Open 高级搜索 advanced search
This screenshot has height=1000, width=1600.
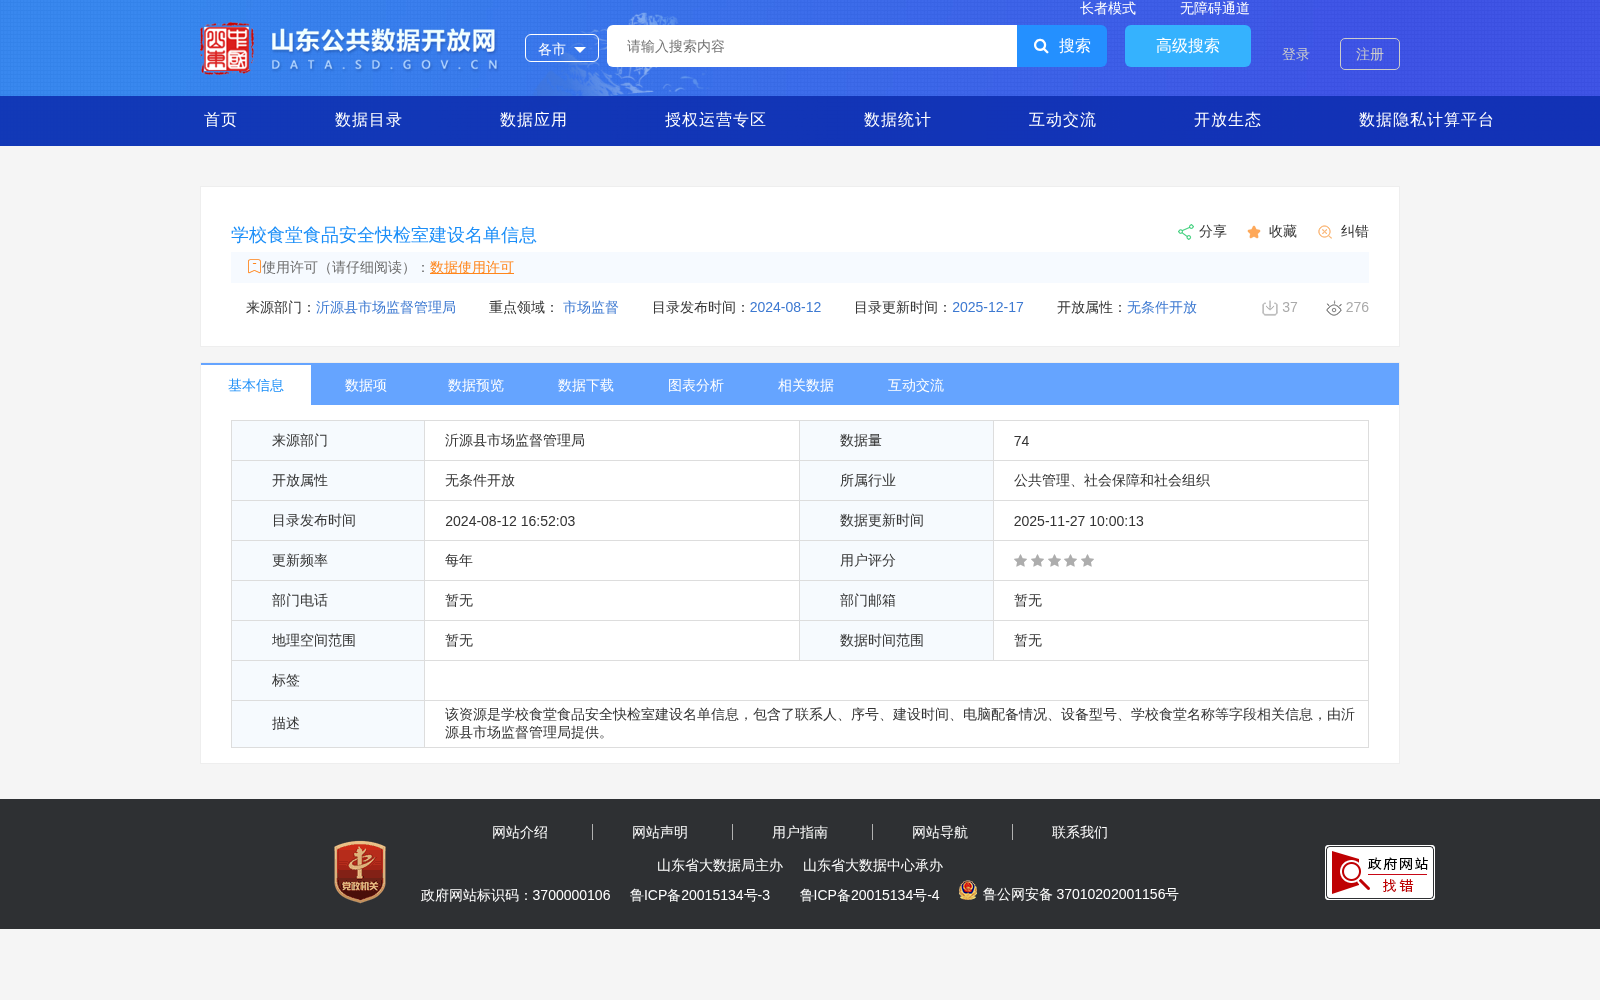coord(1188,46)
